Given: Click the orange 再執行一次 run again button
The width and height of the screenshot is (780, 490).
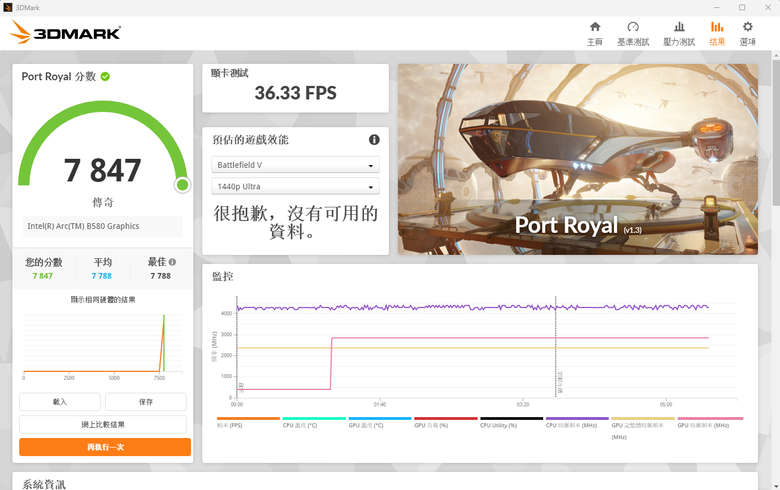Looking at the screenshot, I should (105, 447).
